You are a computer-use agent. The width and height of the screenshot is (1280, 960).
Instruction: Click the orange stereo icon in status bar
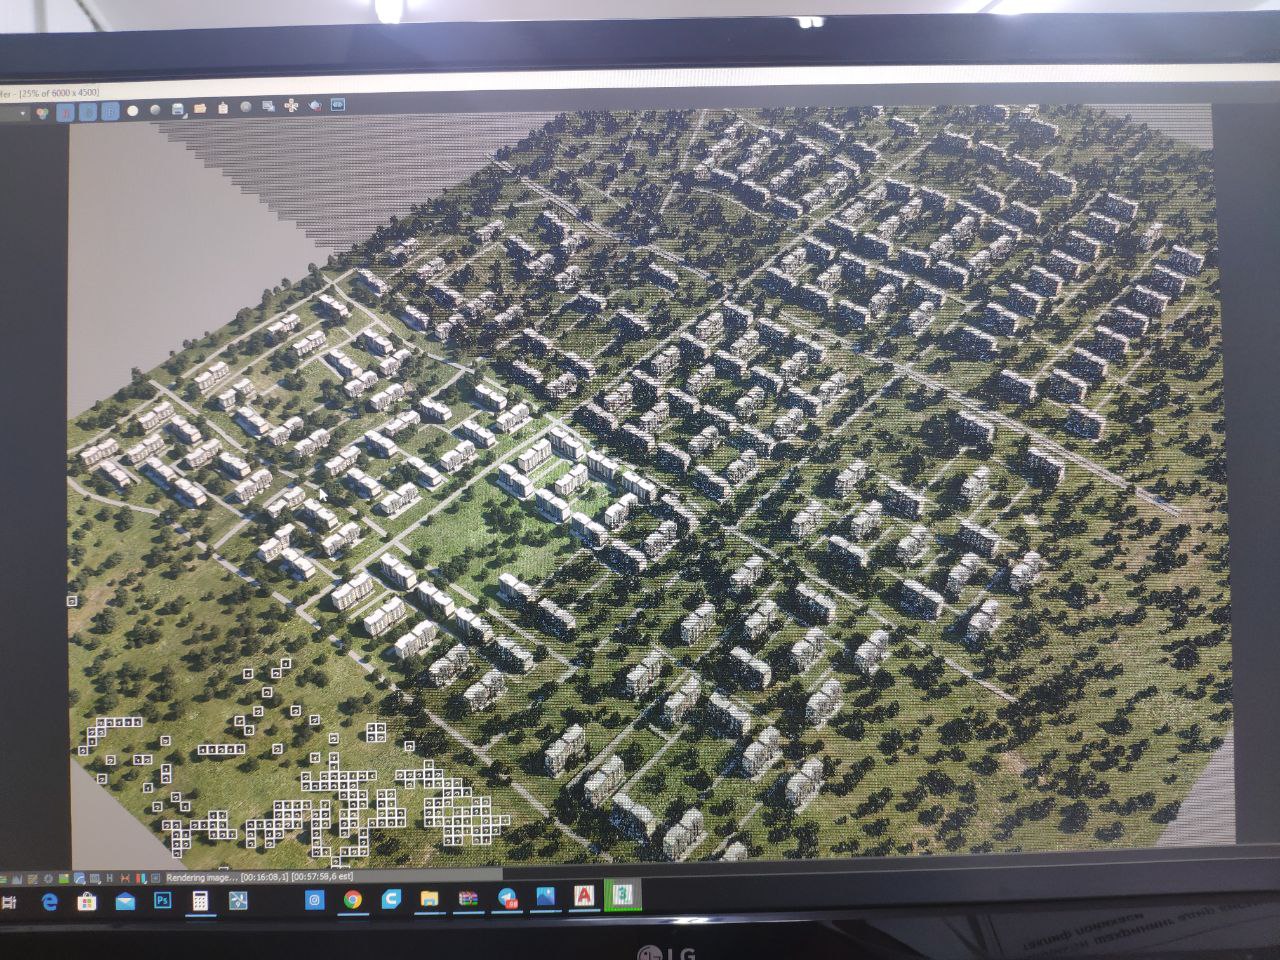(x=125, y=878)
